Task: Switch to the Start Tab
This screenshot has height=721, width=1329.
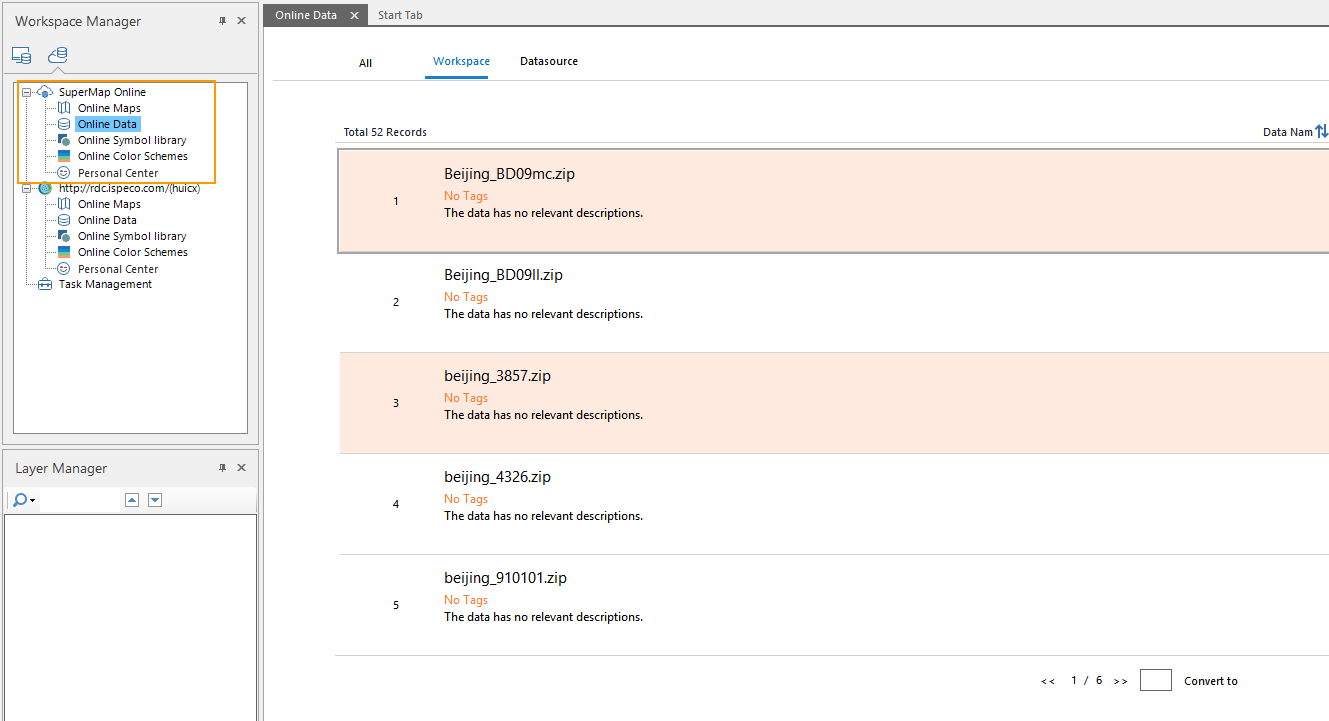Action: click(x=400, y=15)
